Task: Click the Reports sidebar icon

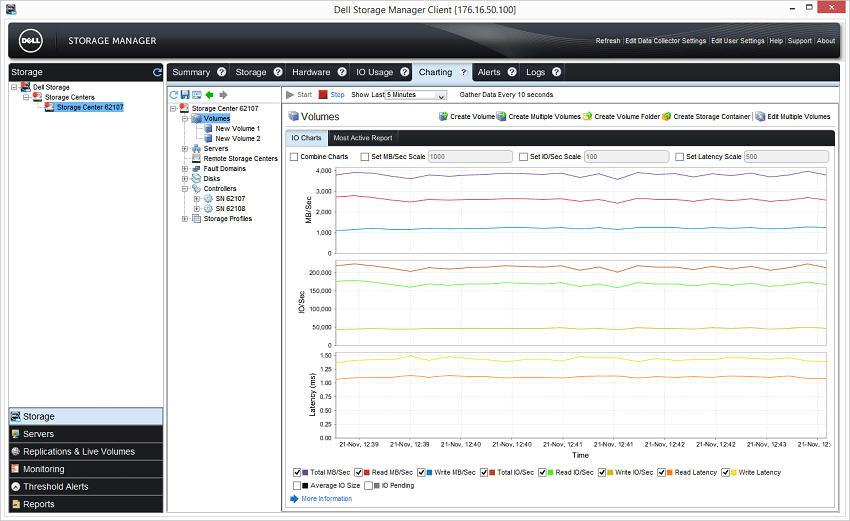Action: (x=16, y=504)
